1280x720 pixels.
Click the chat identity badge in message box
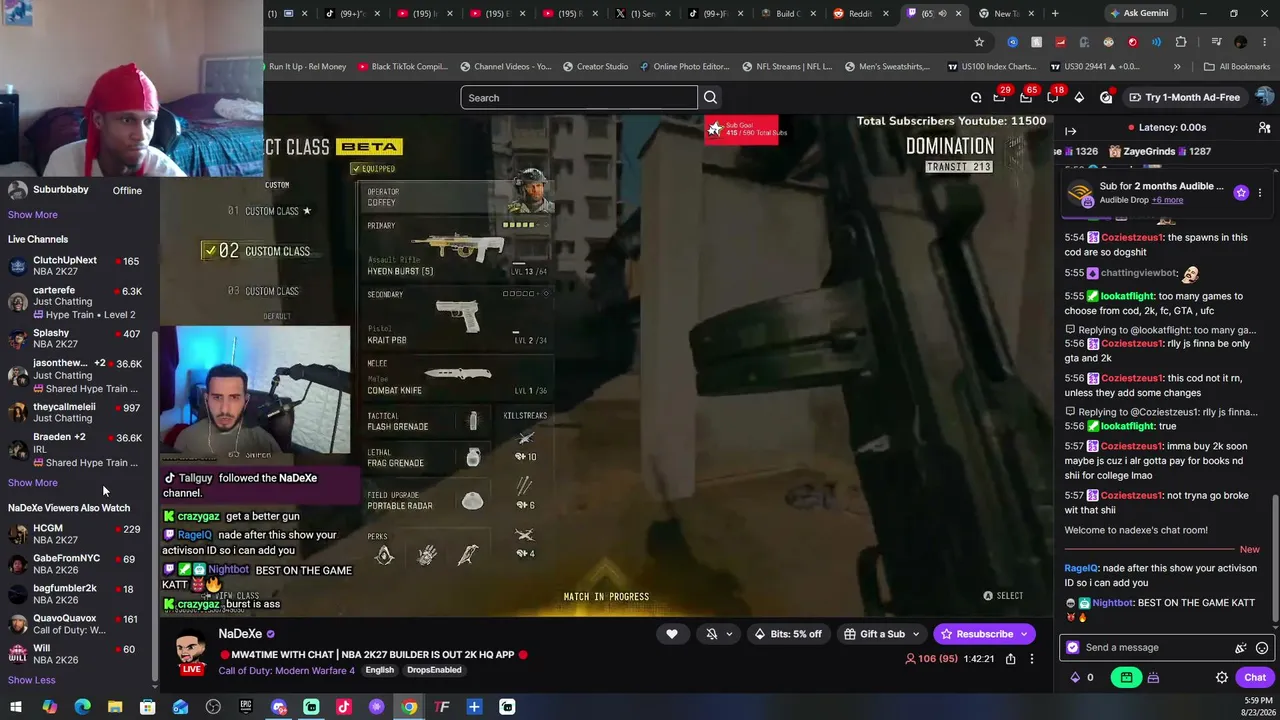click(1073, 648)
